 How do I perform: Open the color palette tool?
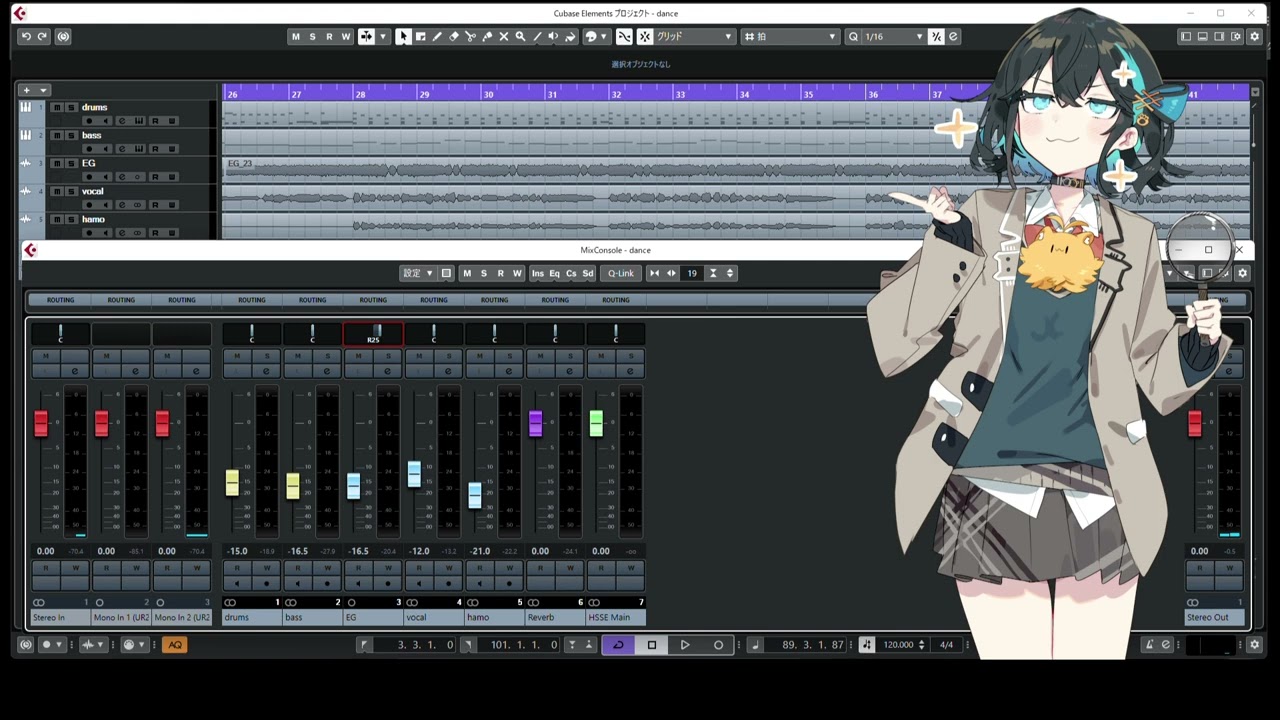point(590,37)
